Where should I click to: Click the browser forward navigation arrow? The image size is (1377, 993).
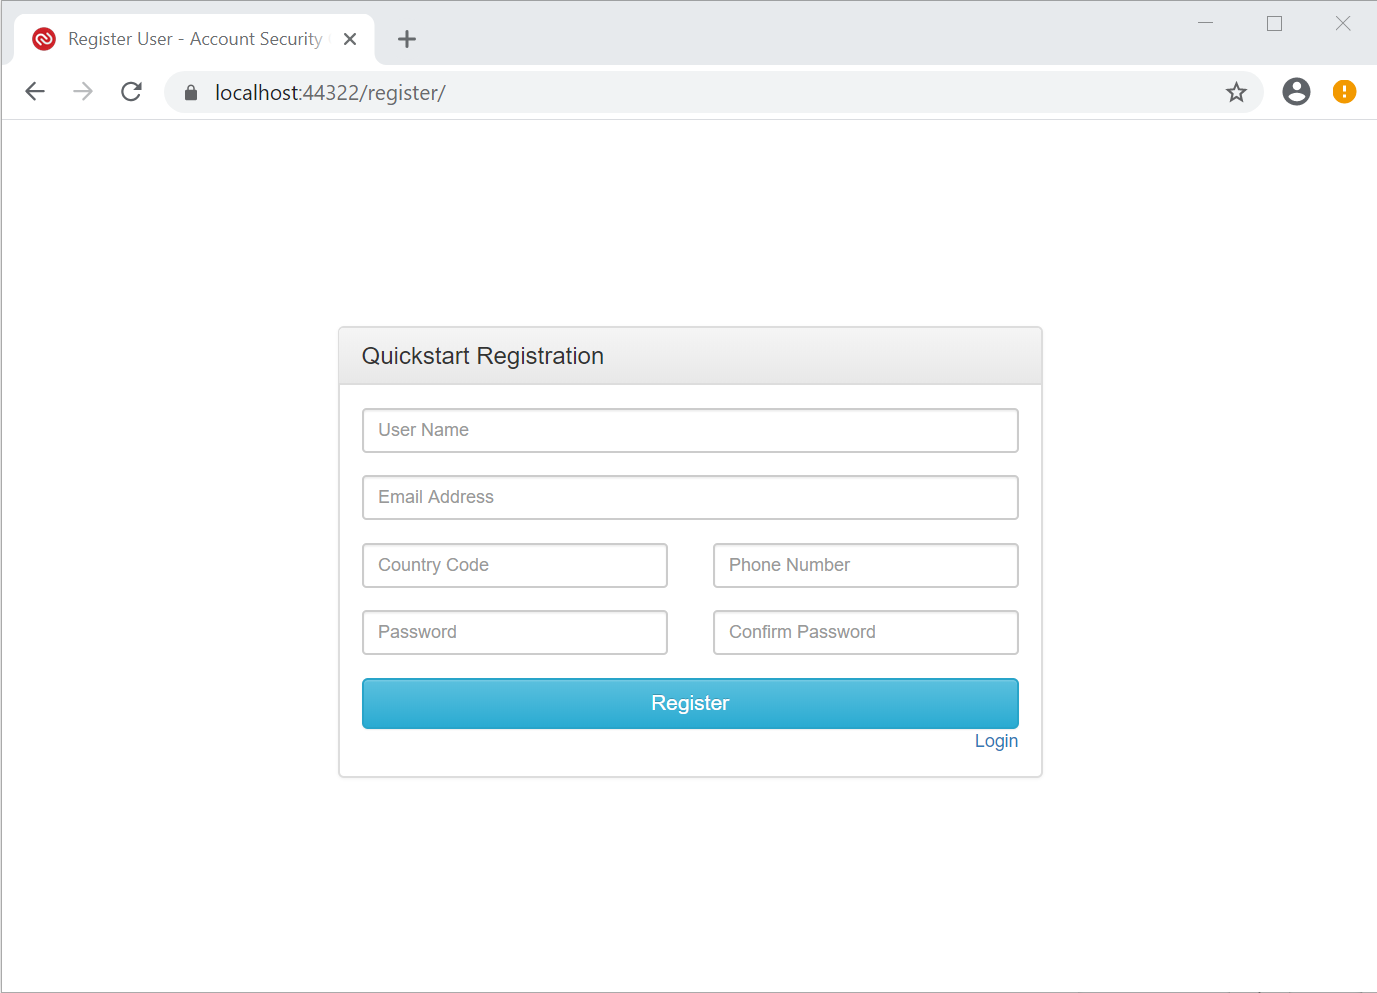[83, 91]
